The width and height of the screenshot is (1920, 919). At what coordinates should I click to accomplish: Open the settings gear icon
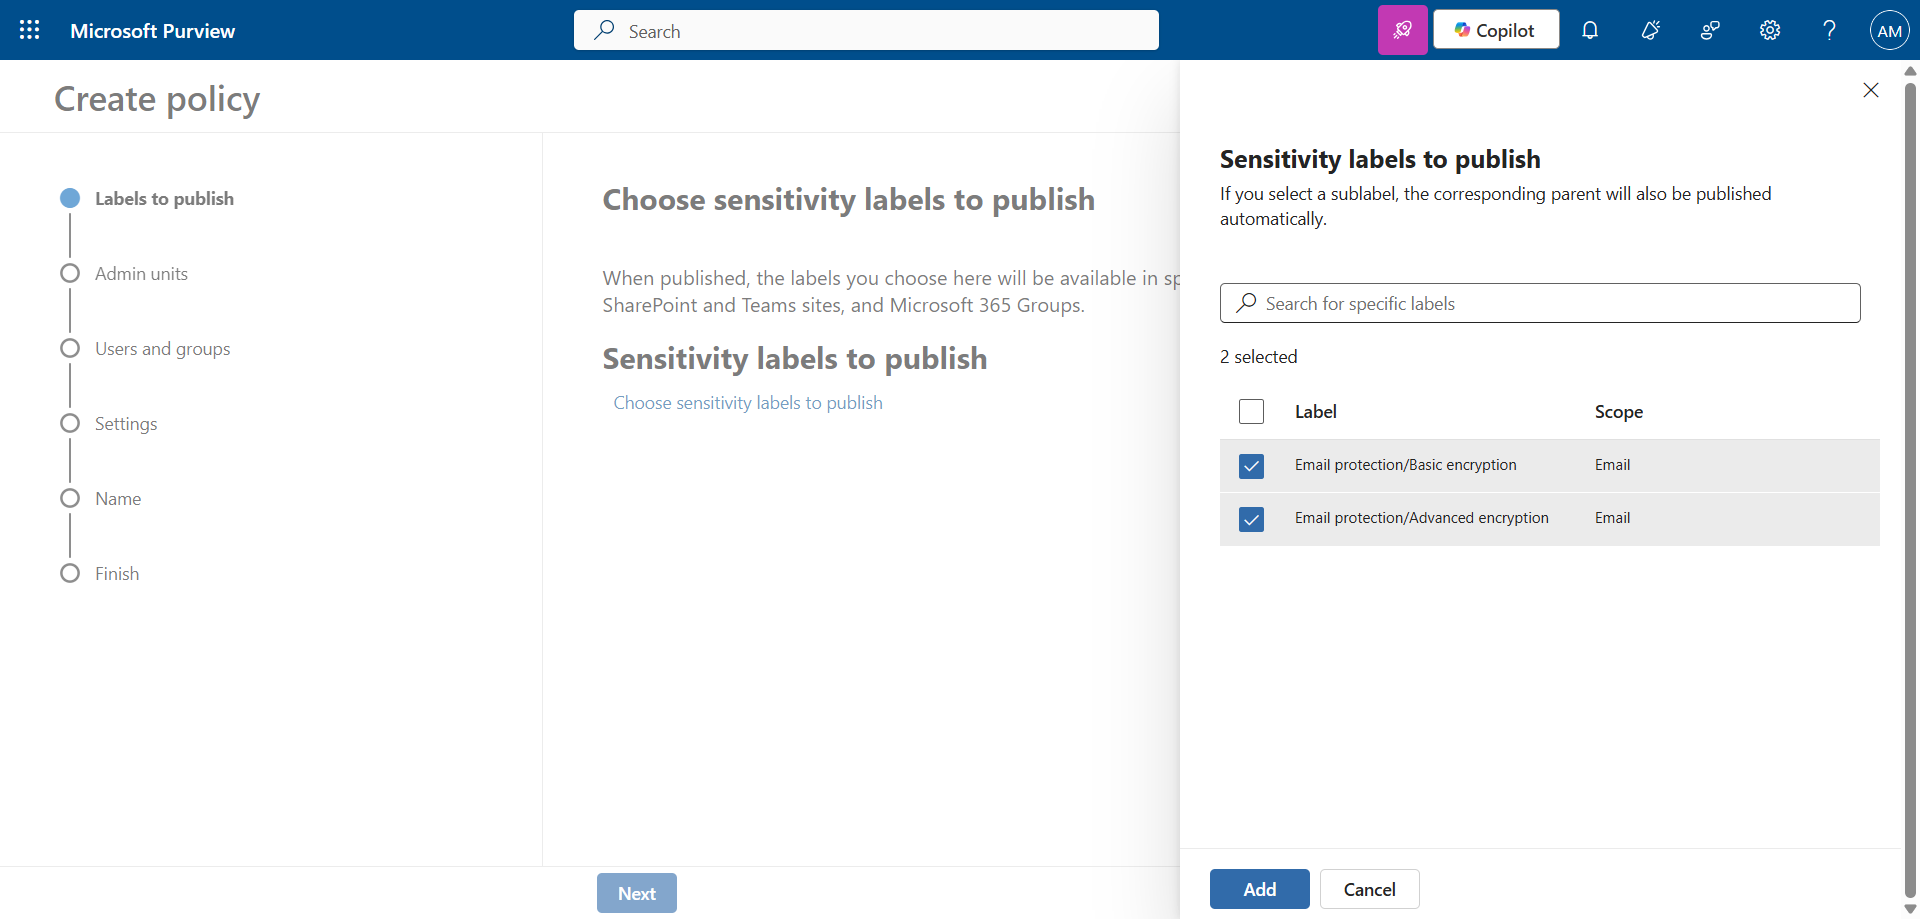pyautogui.click(x=1769, y=30)
